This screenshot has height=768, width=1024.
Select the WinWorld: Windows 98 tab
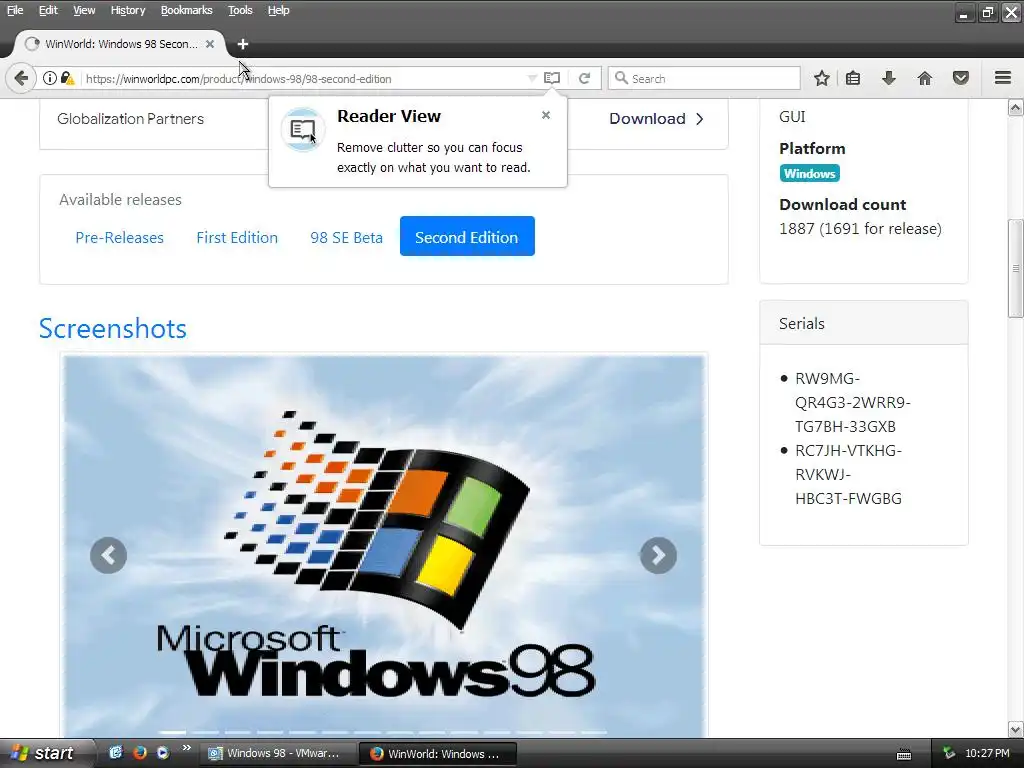(121, 44)
